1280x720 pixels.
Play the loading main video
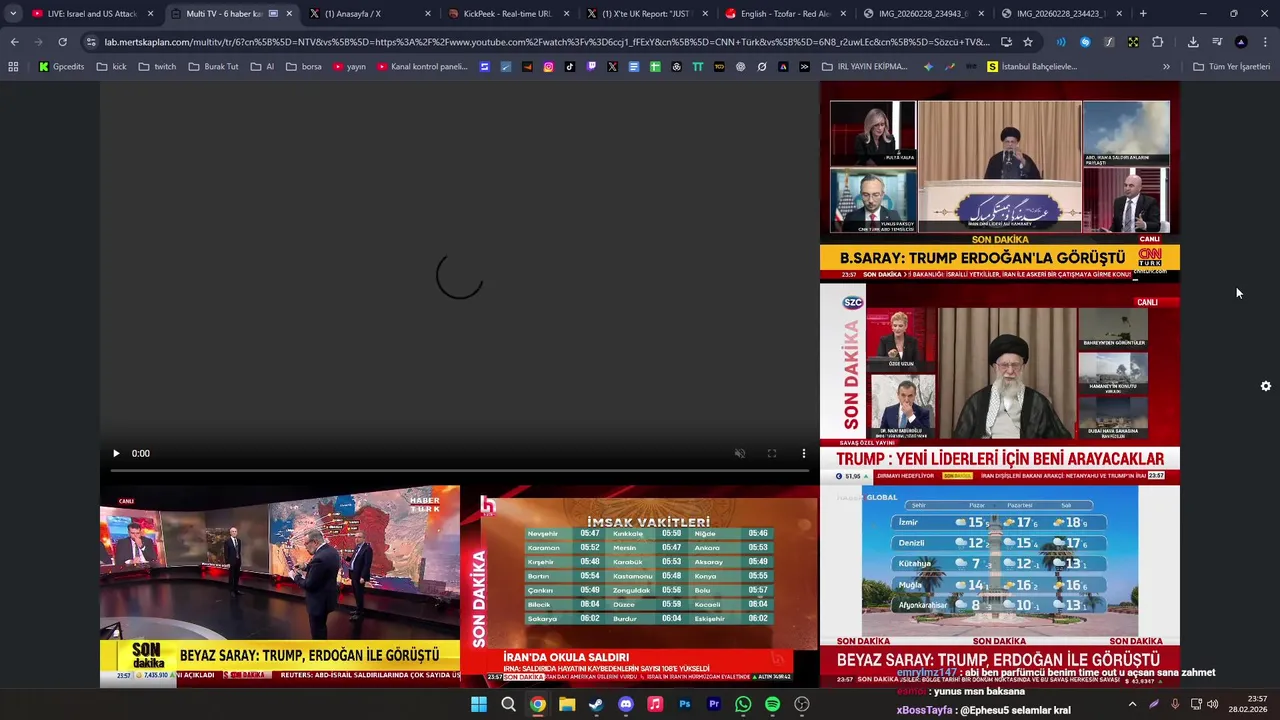pos(116,453)
